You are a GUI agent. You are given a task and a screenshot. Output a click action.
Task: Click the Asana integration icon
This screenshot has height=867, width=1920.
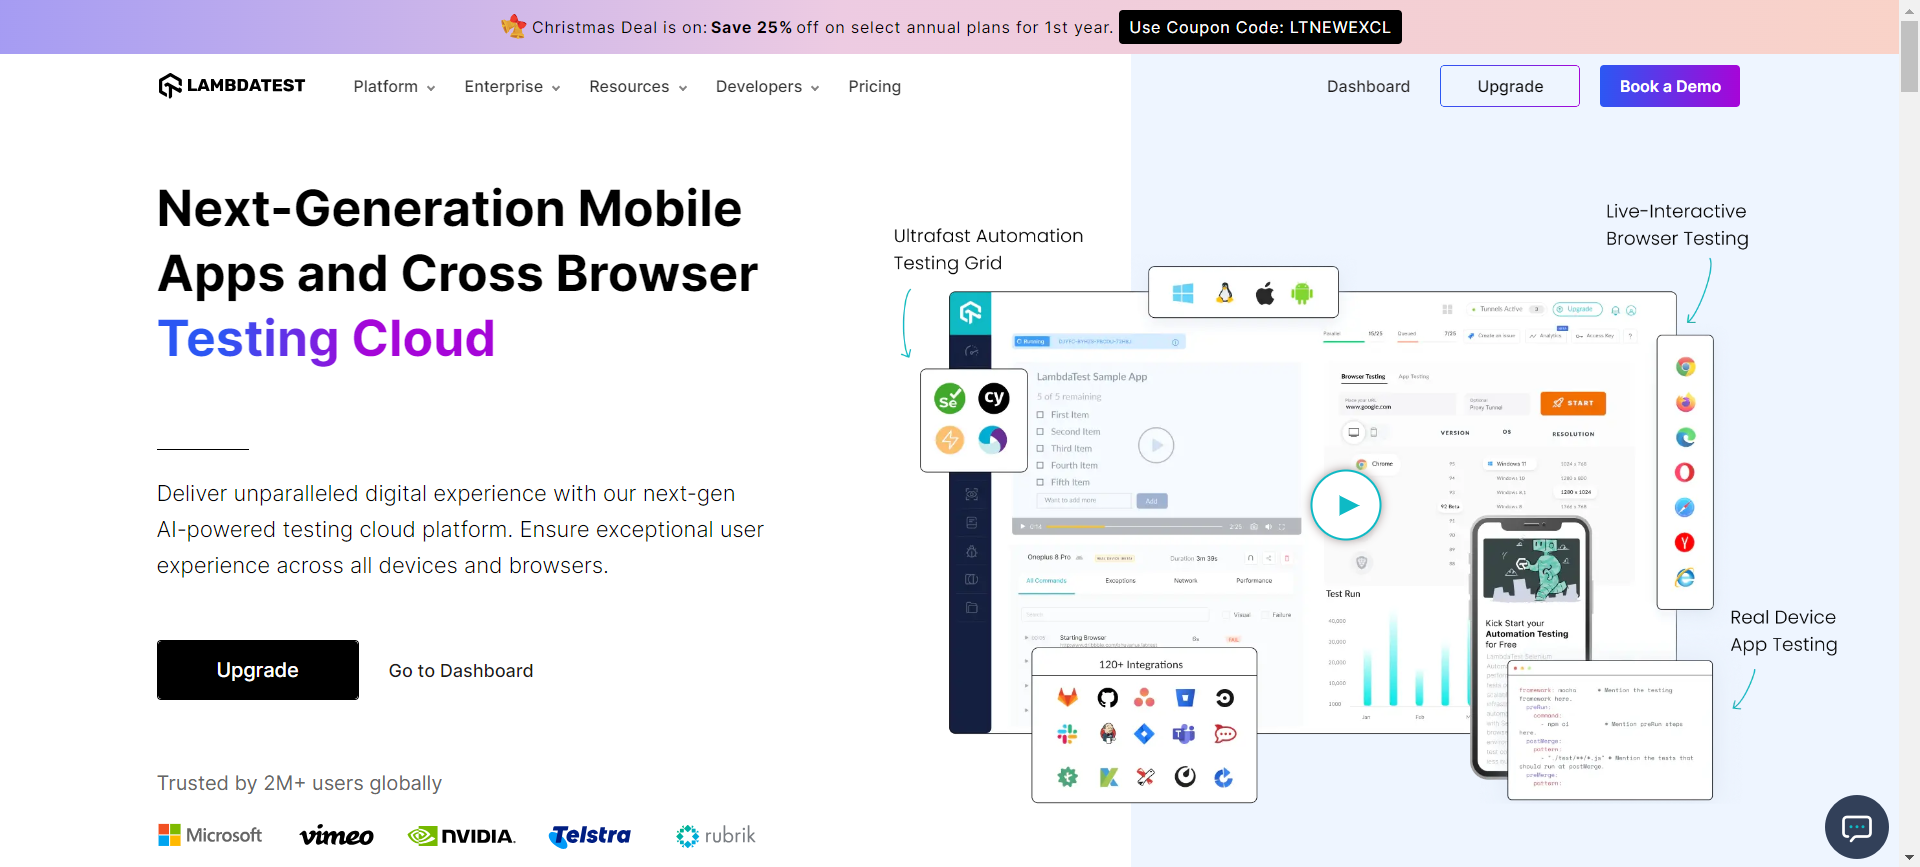[x=1145, y=698]
